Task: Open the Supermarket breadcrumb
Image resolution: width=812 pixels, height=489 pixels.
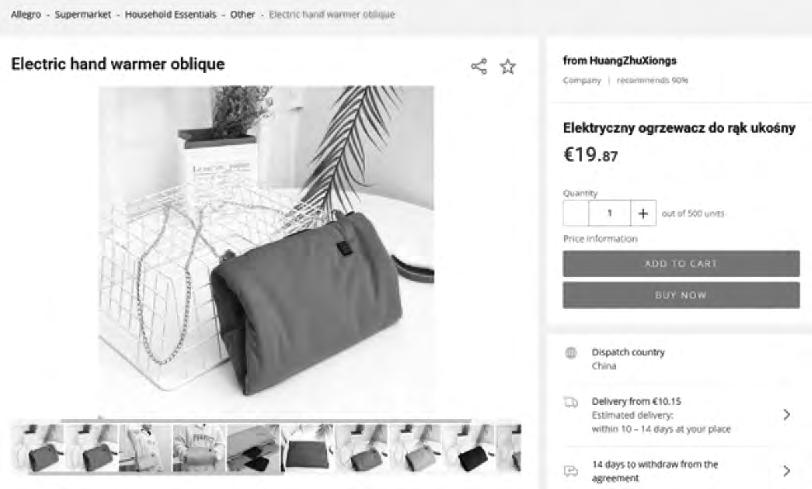Action: pyautogui.click(x=83, y=15)
